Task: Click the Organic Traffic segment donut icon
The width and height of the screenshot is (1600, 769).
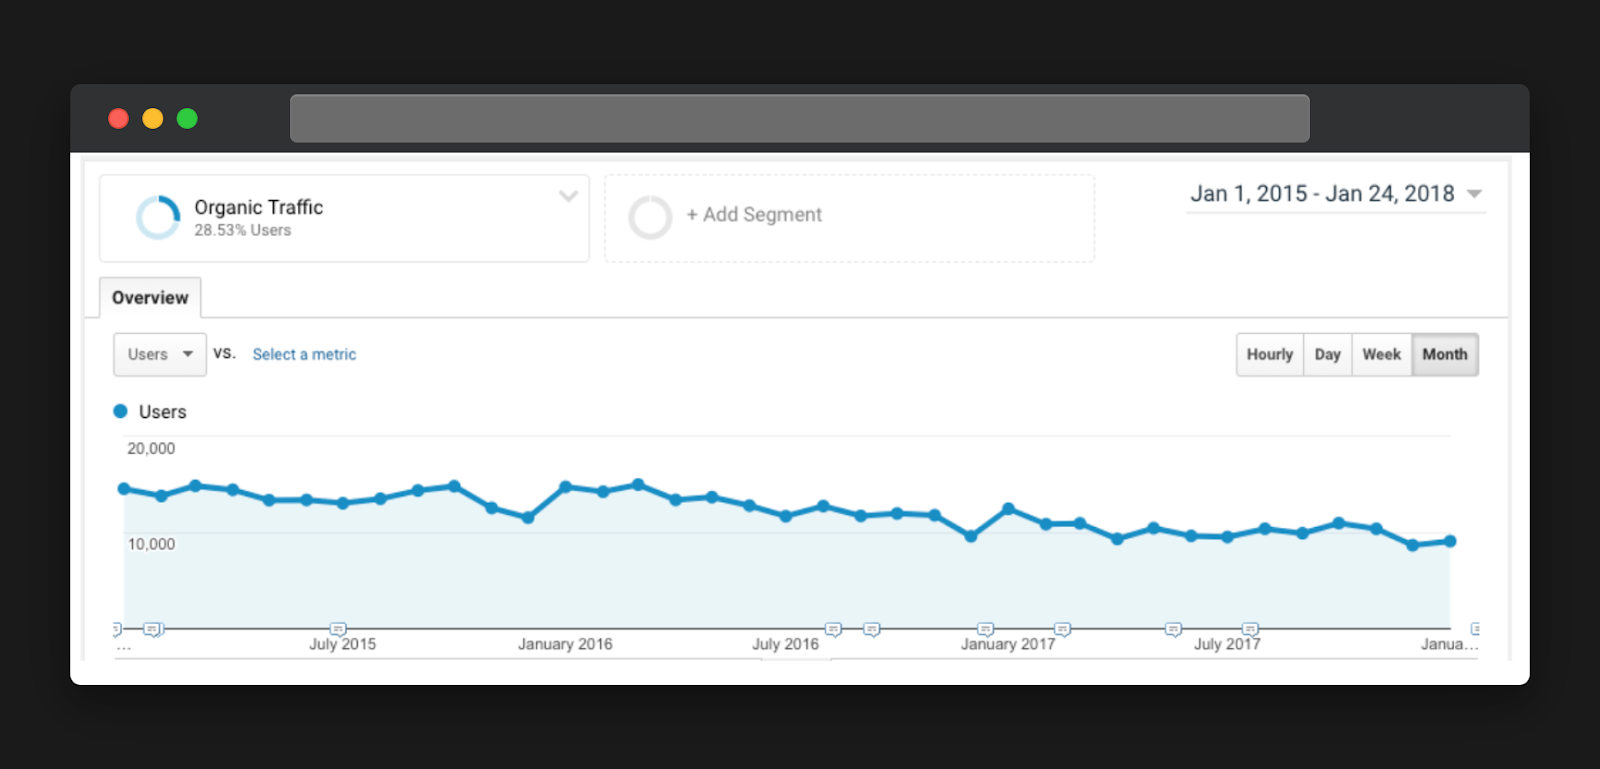Action: click(158, 217)
